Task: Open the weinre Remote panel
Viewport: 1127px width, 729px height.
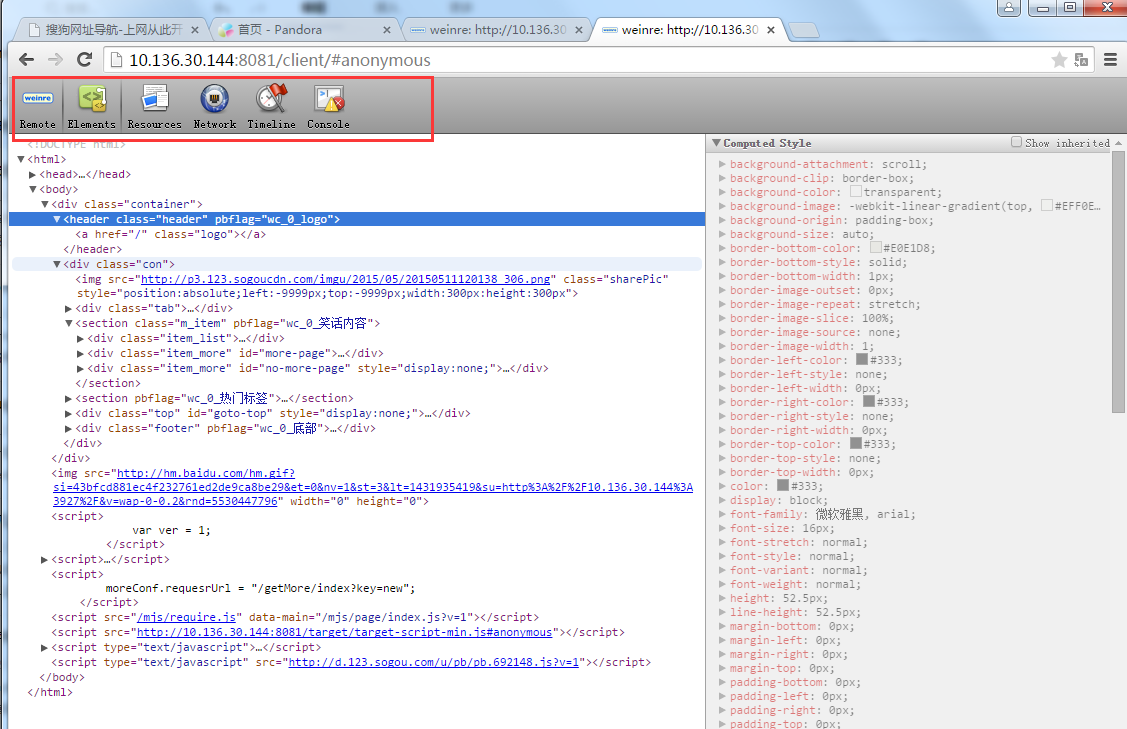Action: pos(37,106)
